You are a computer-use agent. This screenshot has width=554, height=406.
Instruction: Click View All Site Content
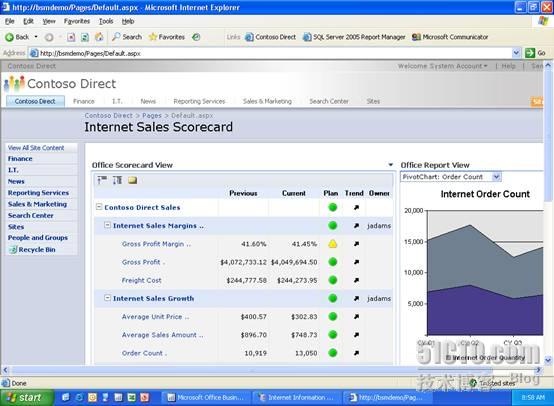36,148
